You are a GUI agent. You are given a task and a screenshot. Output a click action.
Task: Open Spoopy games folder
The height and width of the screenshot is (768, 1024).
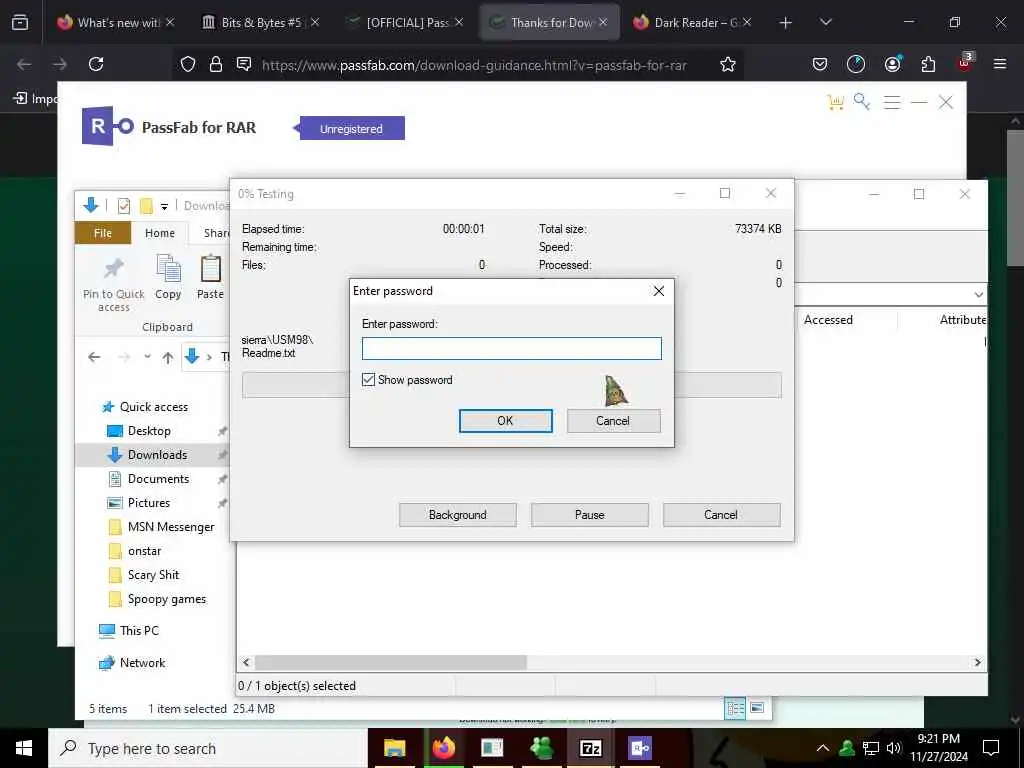tap(157, 599)
